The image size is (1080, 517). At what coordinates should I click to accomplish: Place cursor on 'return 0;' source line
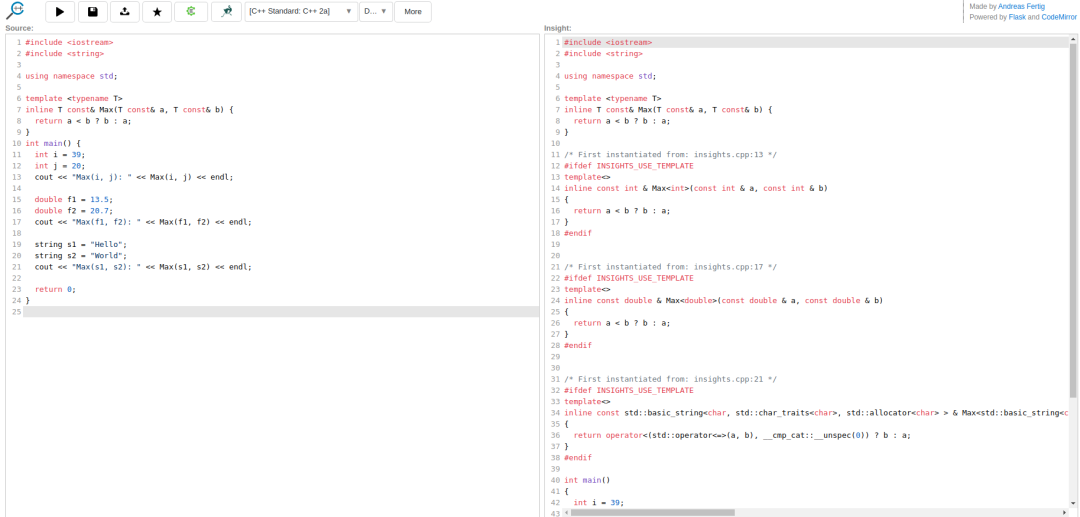55,289
